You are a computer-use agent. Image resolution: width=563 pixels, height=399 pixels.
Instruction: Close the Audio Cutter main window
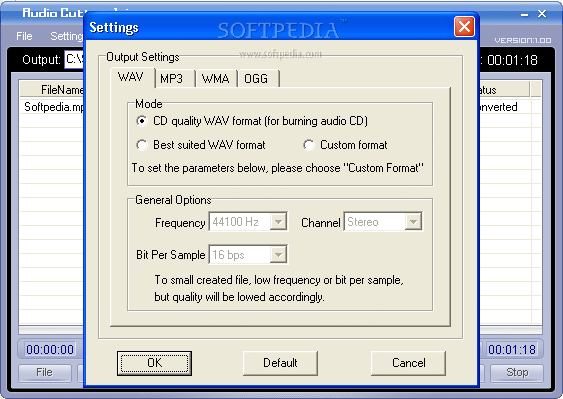542,14
